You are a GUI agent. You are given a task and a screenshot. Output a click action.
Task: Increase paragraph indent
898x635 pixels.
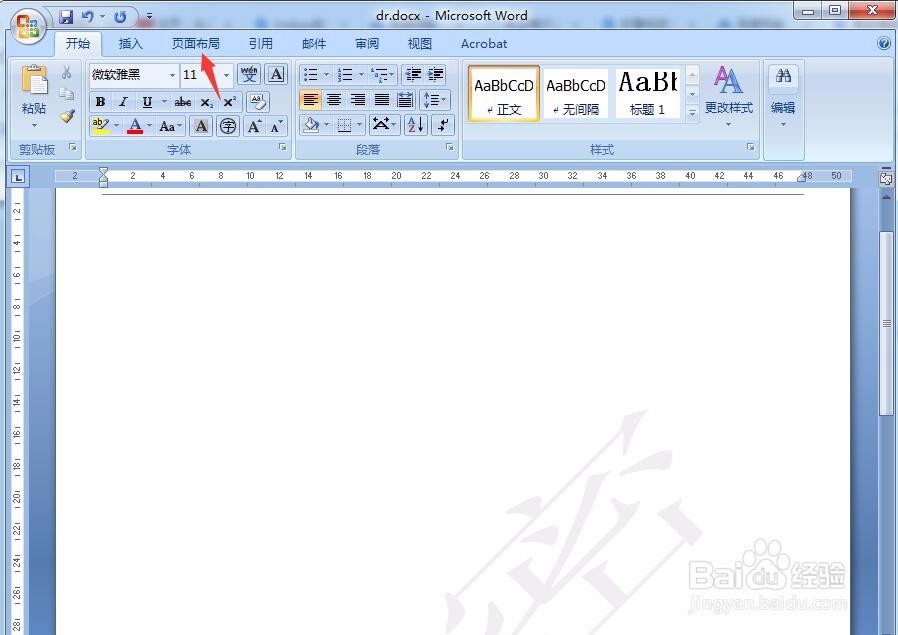click(x=435, y=74)
